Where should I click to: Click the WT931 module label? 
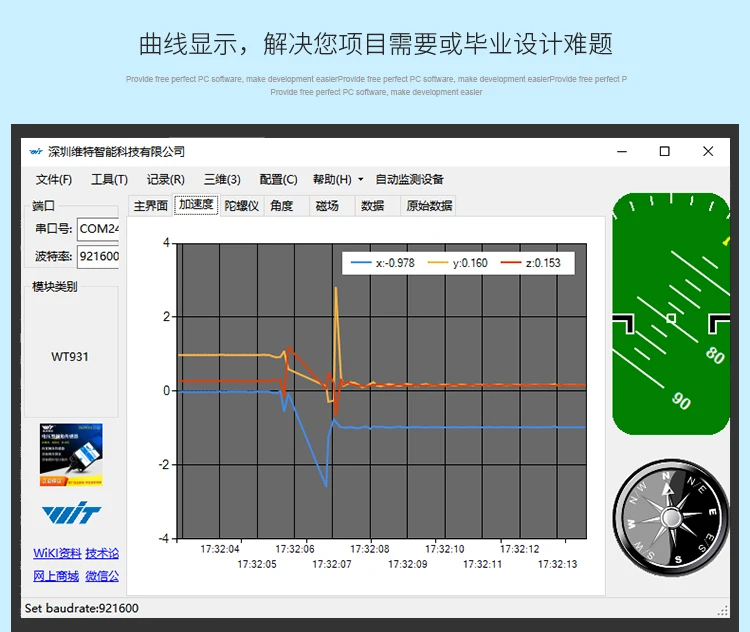click(x=70, y=357)
